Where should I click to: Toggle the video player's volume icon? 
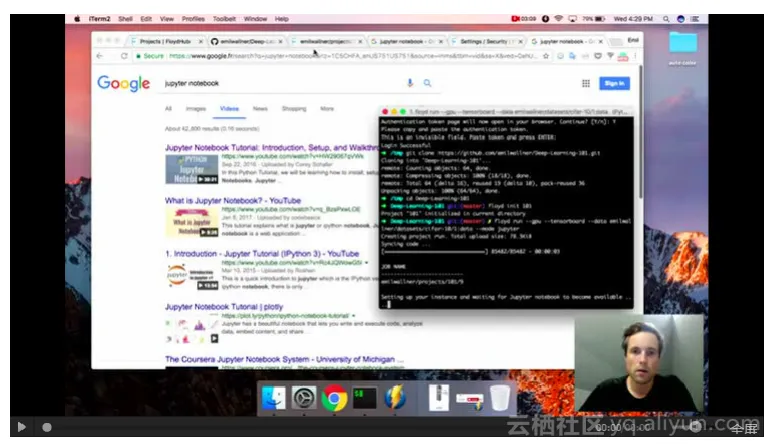[x=696, y=427]
